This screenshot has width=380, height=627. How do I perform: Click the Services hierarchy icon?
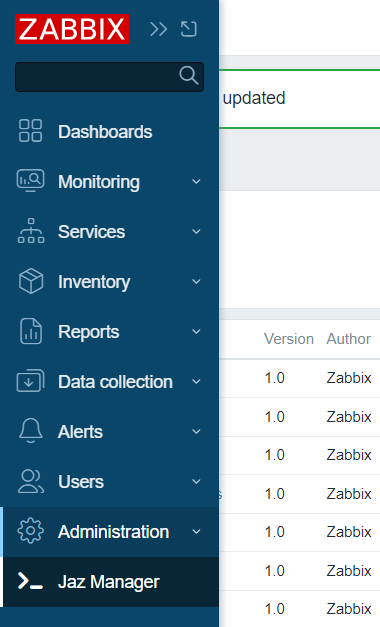[x=31, y=231]
